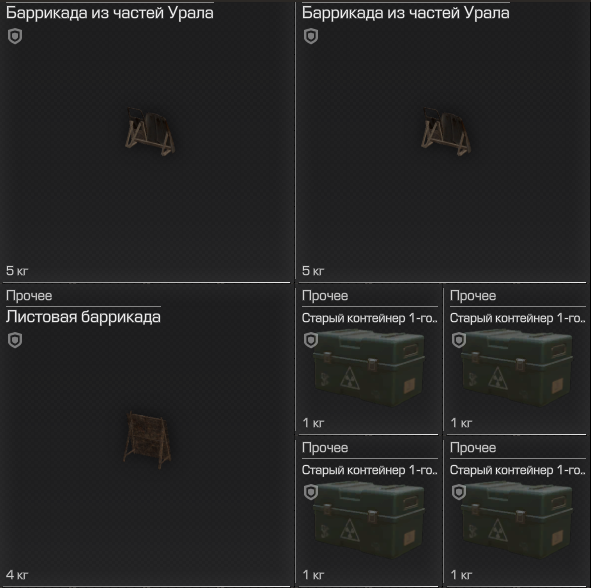Select upper-left green container crate image
The image size is (591, 588).
tap(369, 368)
